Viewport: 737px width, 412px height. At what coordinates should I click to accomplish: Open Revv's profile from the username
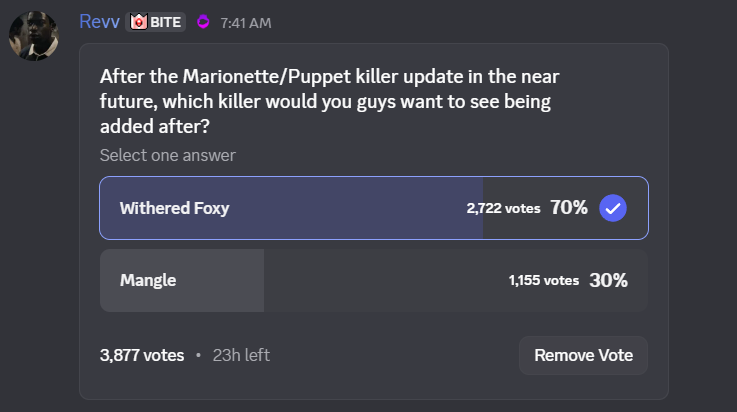coord(99,22)
